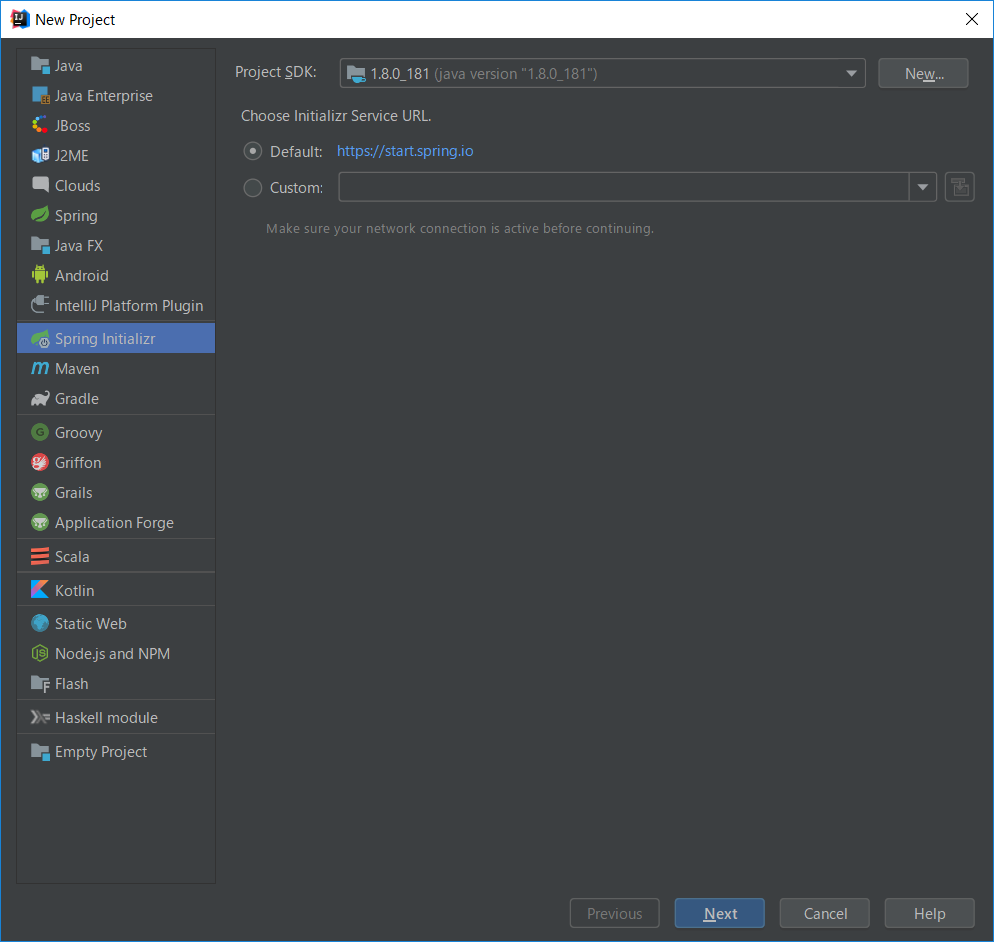Image resolution: width=994 pixels, height=942 pixels.
Task: Click the Haskell module lambda icon
Action: pos(40,717)
